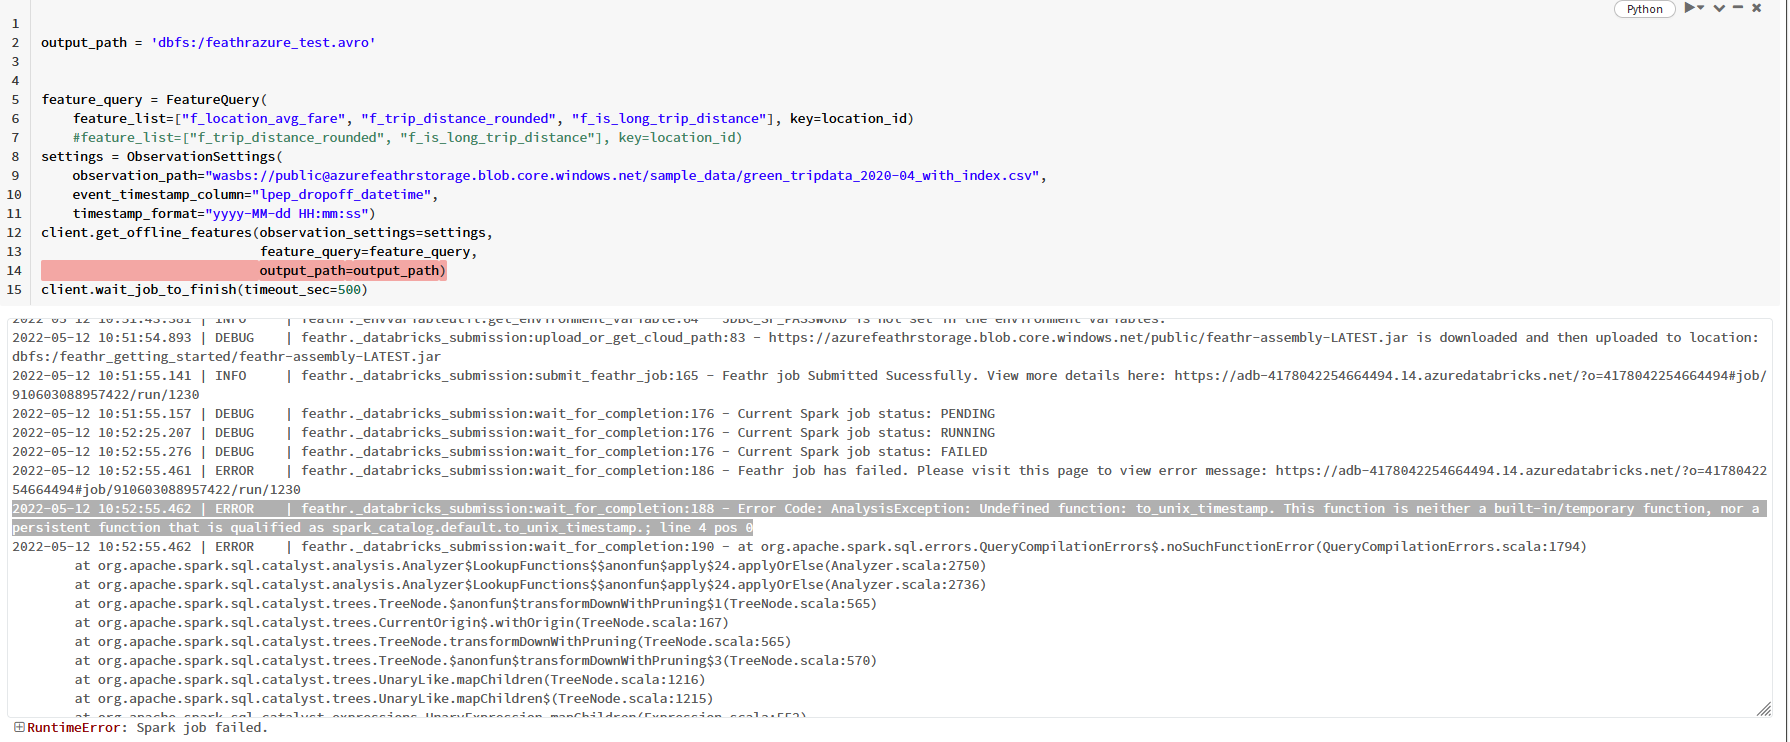1790x742 pixels.
Task: Delete the cell with the X icon
Action: coord(1757,8)
